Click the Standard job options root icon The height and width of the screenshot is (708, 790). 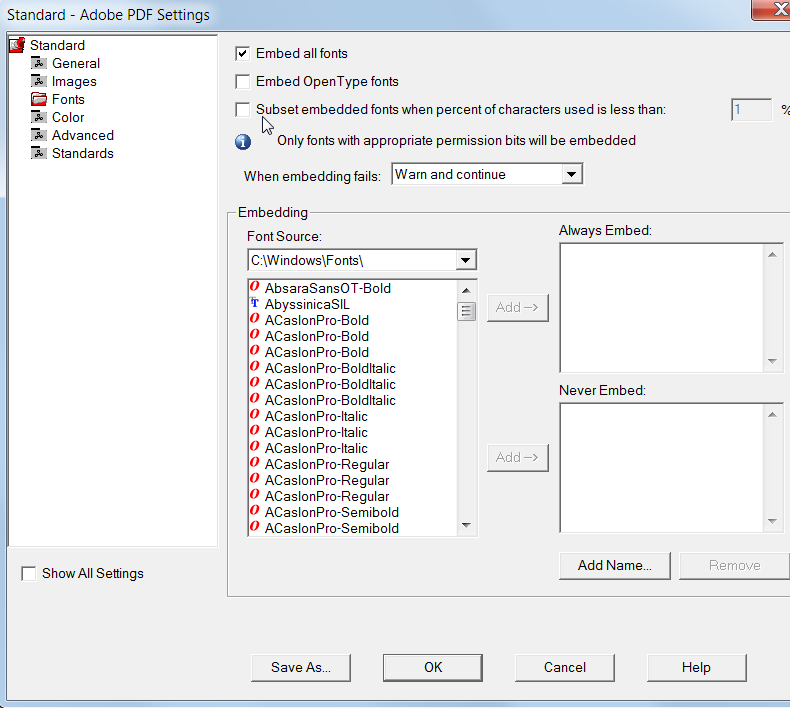tap(17, 45)
